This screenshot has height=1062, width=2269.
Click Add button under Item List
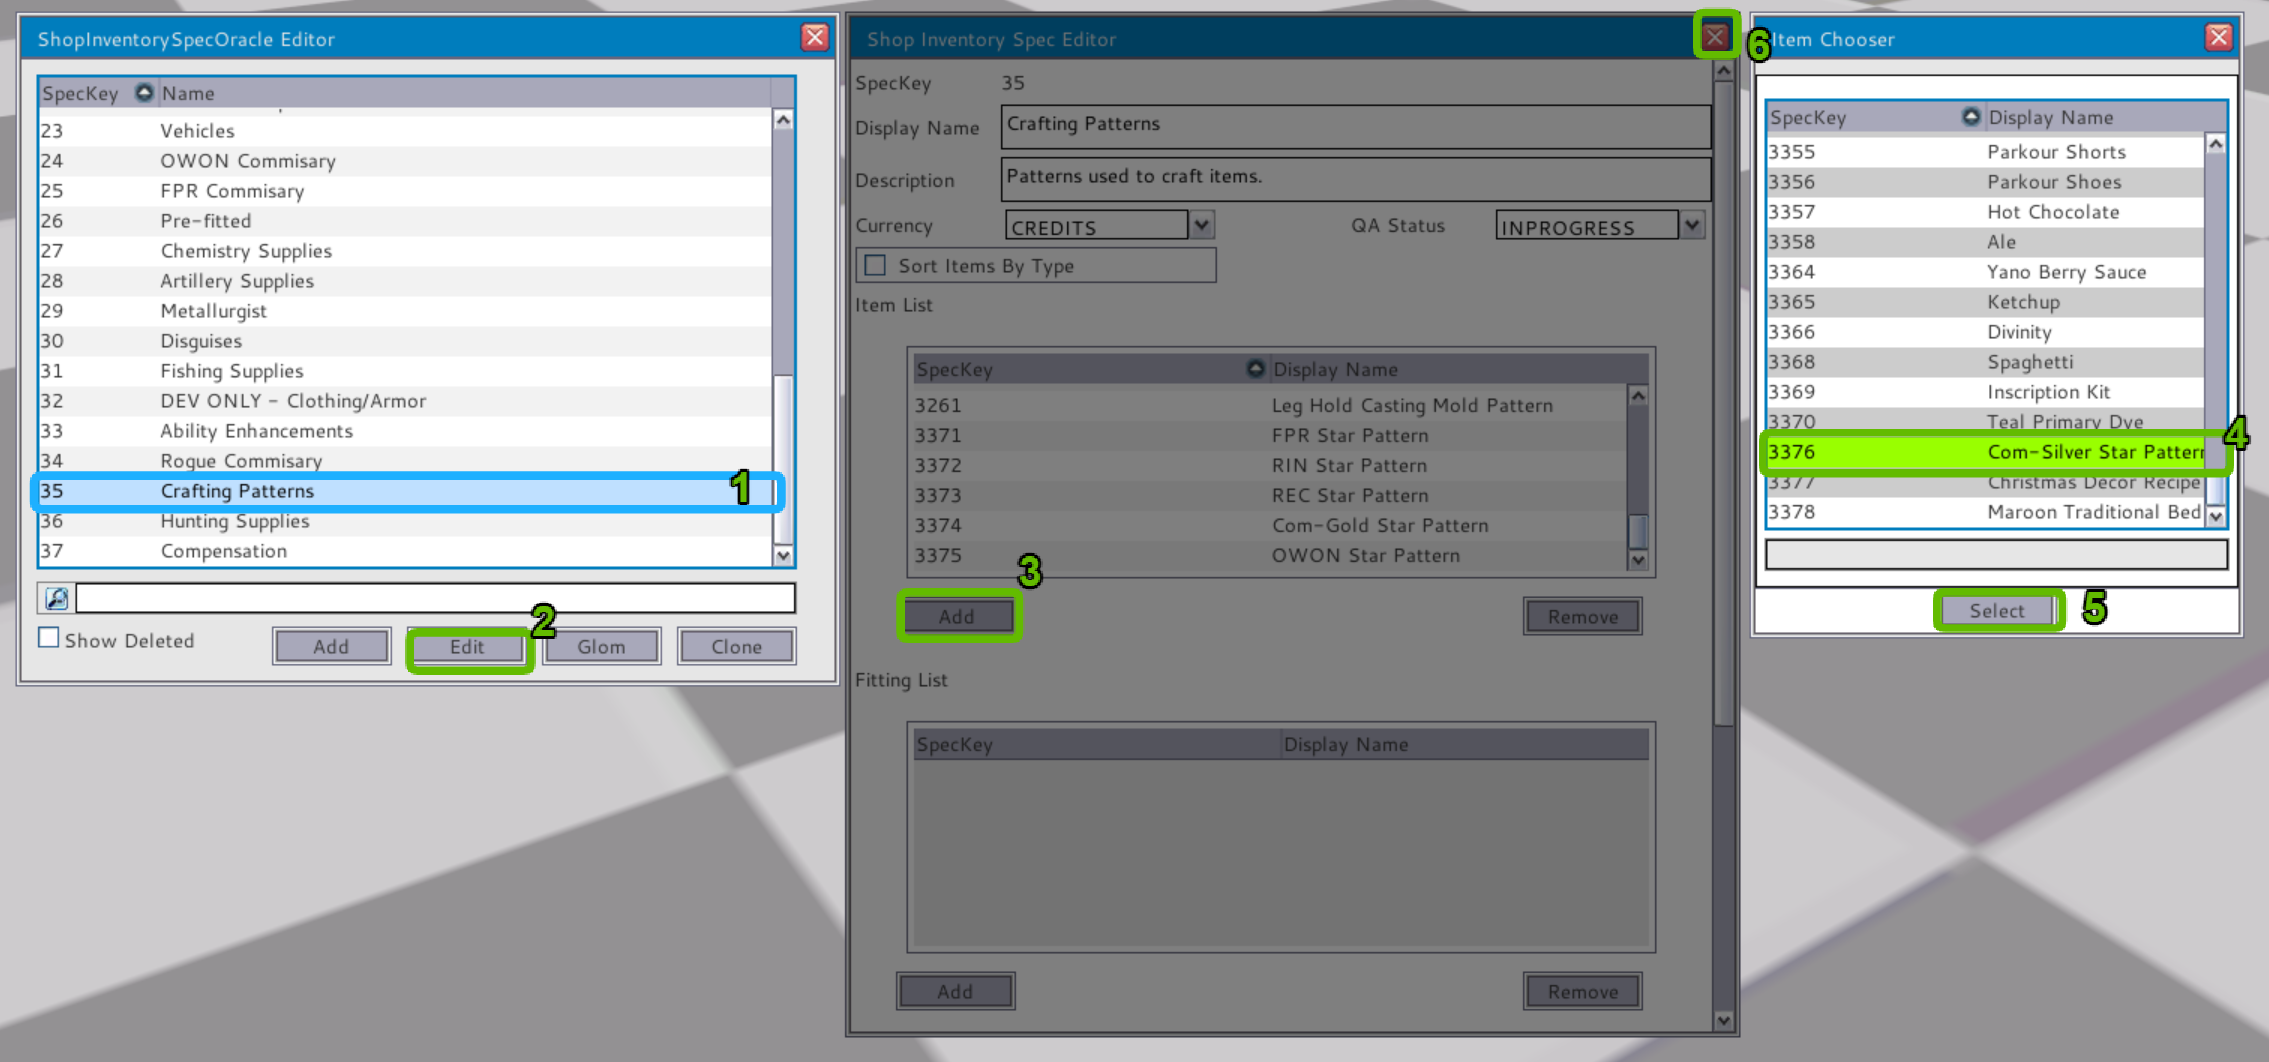point(956,616)
